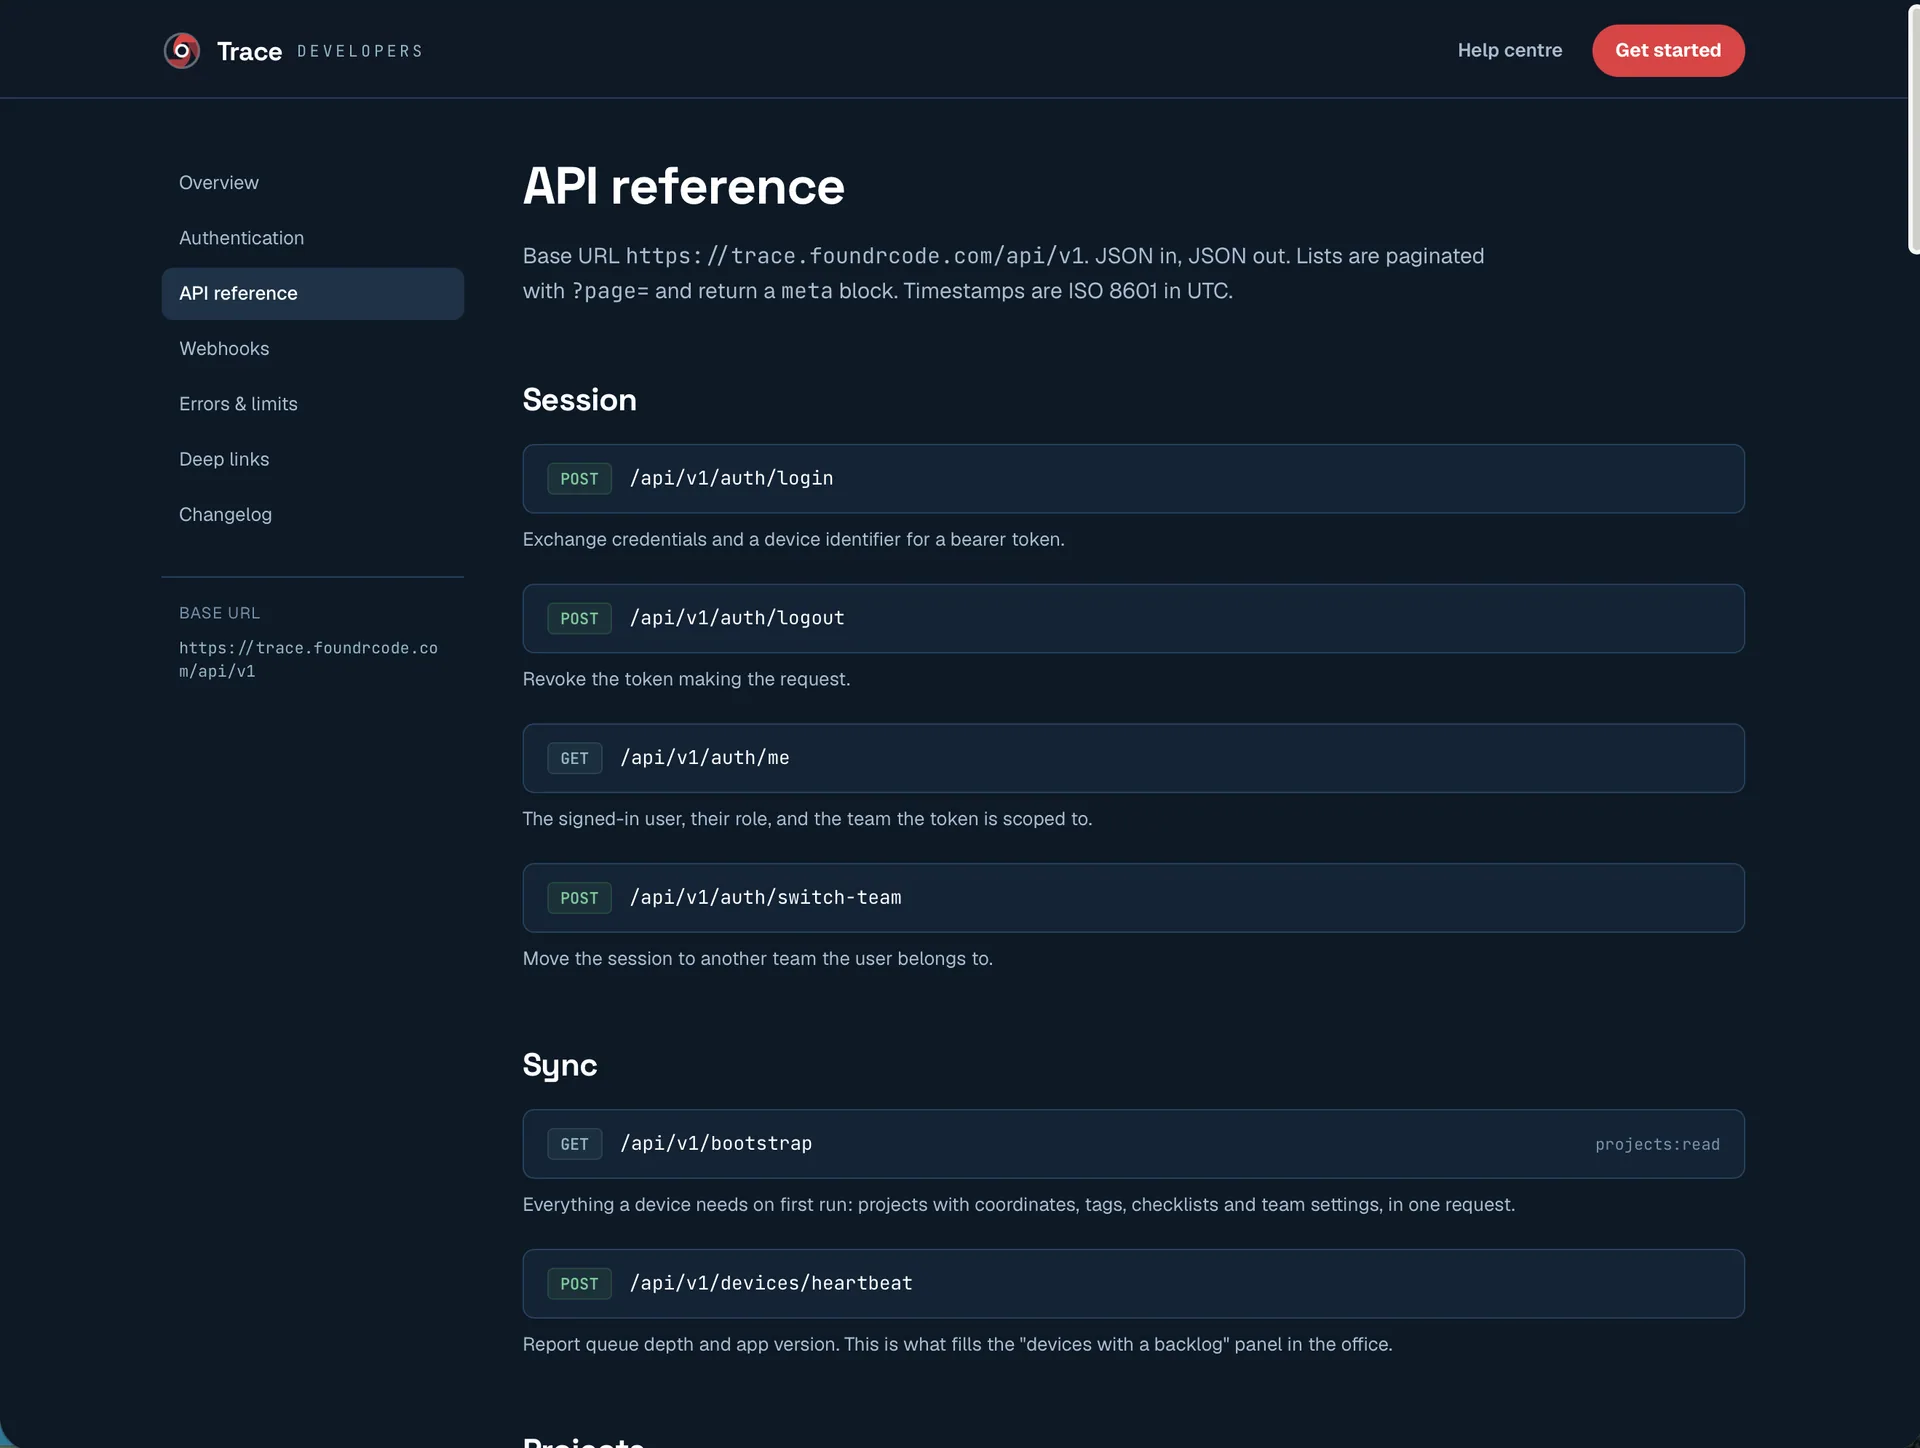Screen dimensions: 1920x1448
Task: Open the Help centre link
Action: [x=1509, y=50]
